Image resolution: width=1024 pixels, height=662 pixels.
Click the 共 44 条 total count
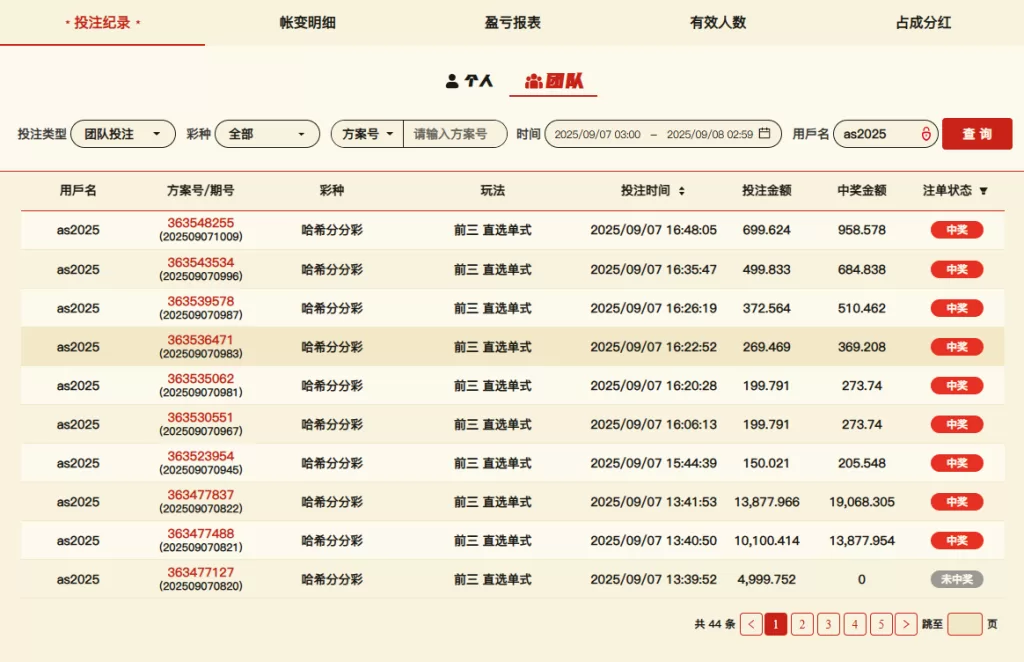point(714,624)
